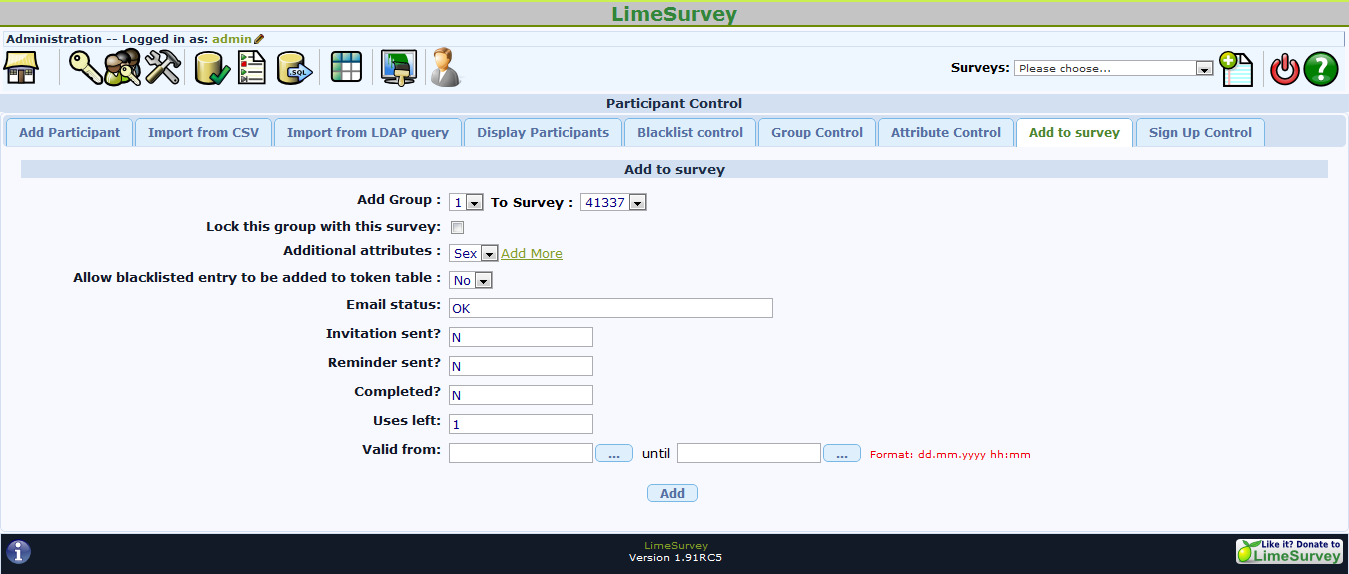Open the To Survey 41337 dropdown

point(613,202)
